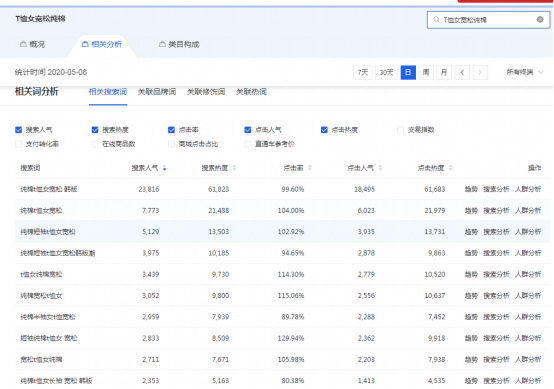
Task: Click the 129.94% click rate cell
Action: coord(291,338)
